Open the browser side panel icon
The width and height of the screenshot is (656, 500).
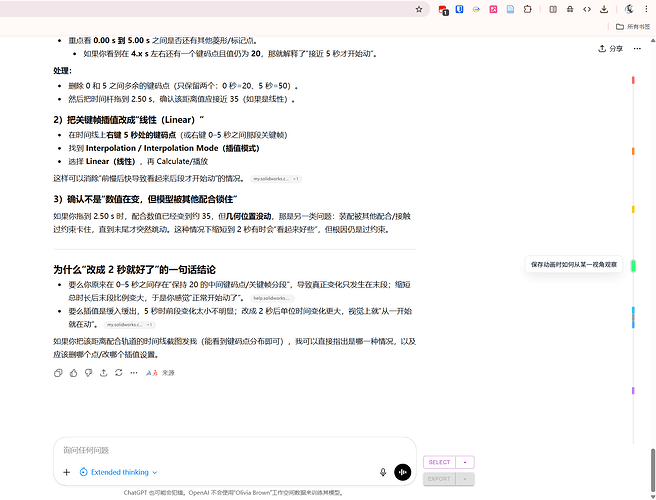(x=553, y=9)
